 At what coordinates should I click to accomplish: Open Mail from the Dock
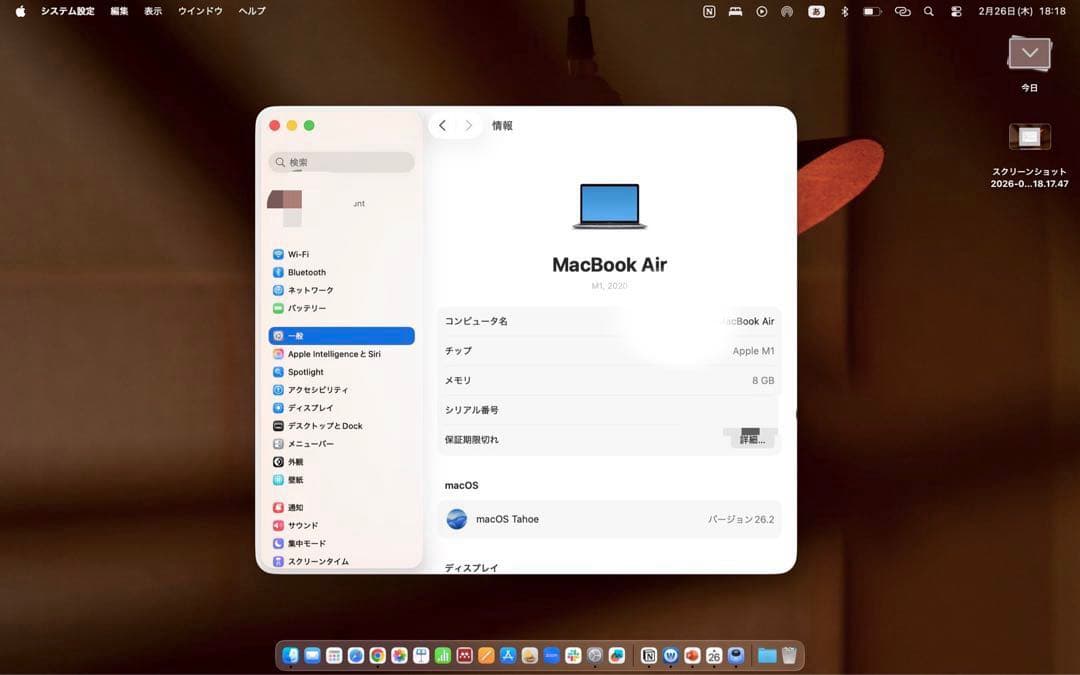coord(312,655)
